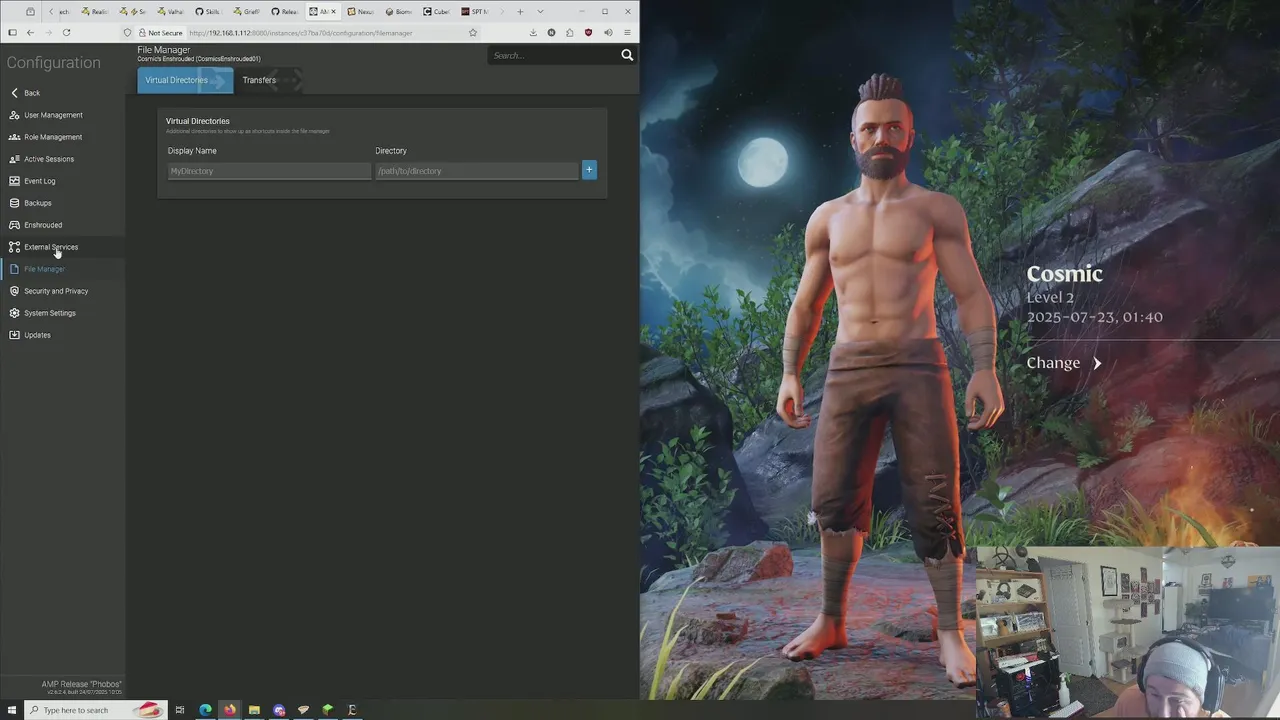
Task: Switch to Transfers tab
Action: click(268, 80)
